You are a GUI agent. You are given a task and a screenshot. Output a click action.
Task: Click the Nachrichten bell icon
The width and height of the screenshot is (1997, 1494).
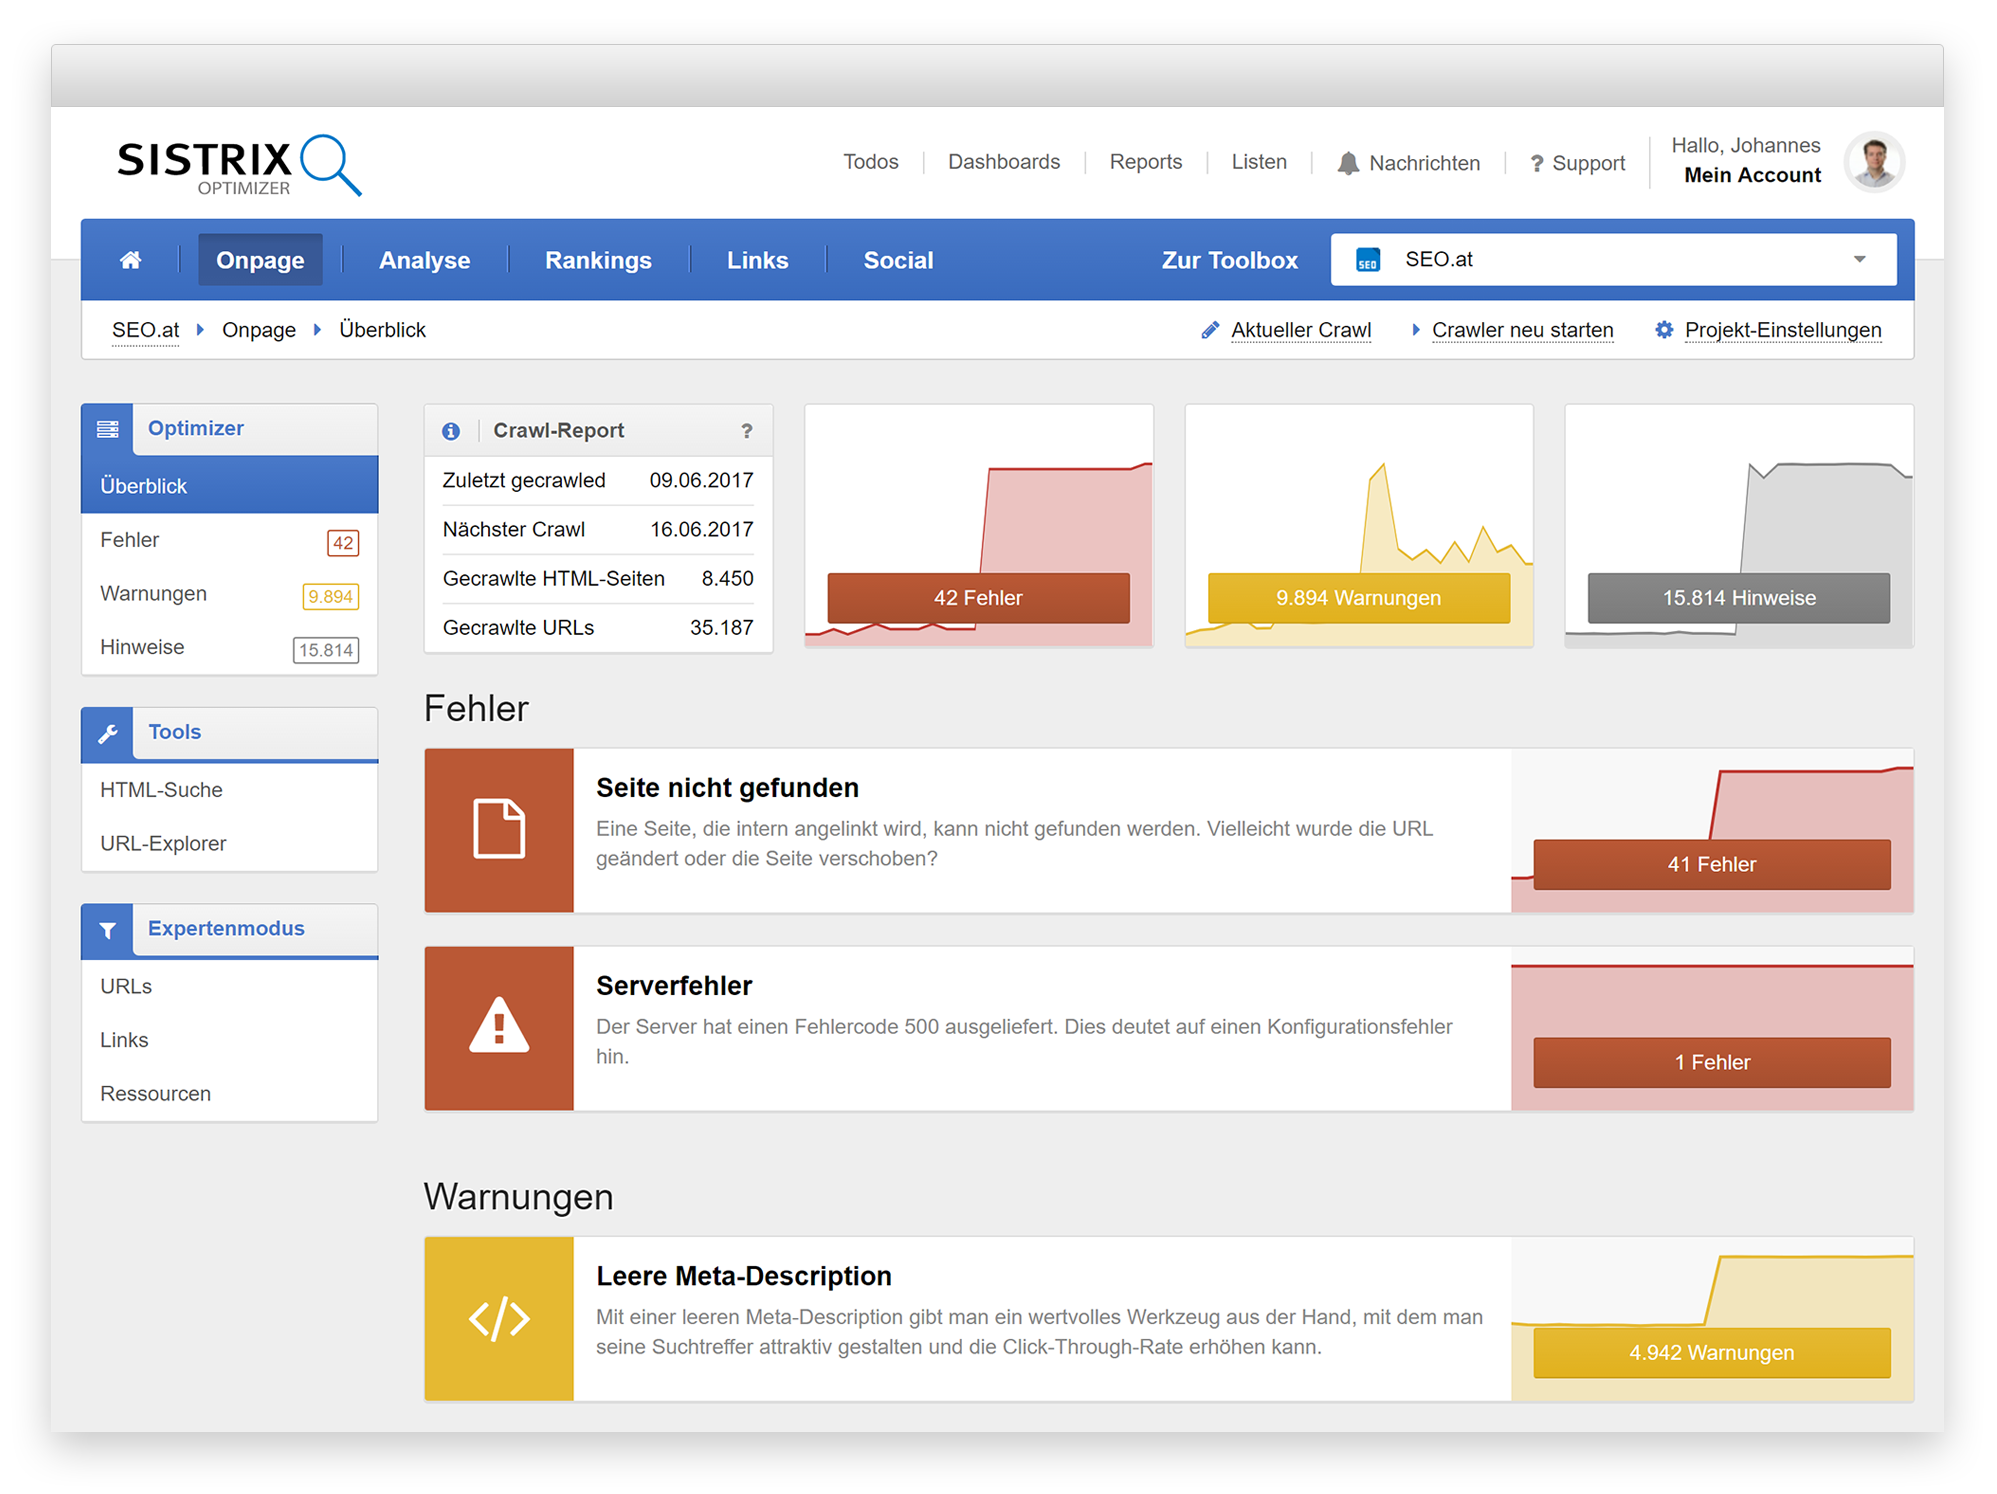pos(1348,163)
